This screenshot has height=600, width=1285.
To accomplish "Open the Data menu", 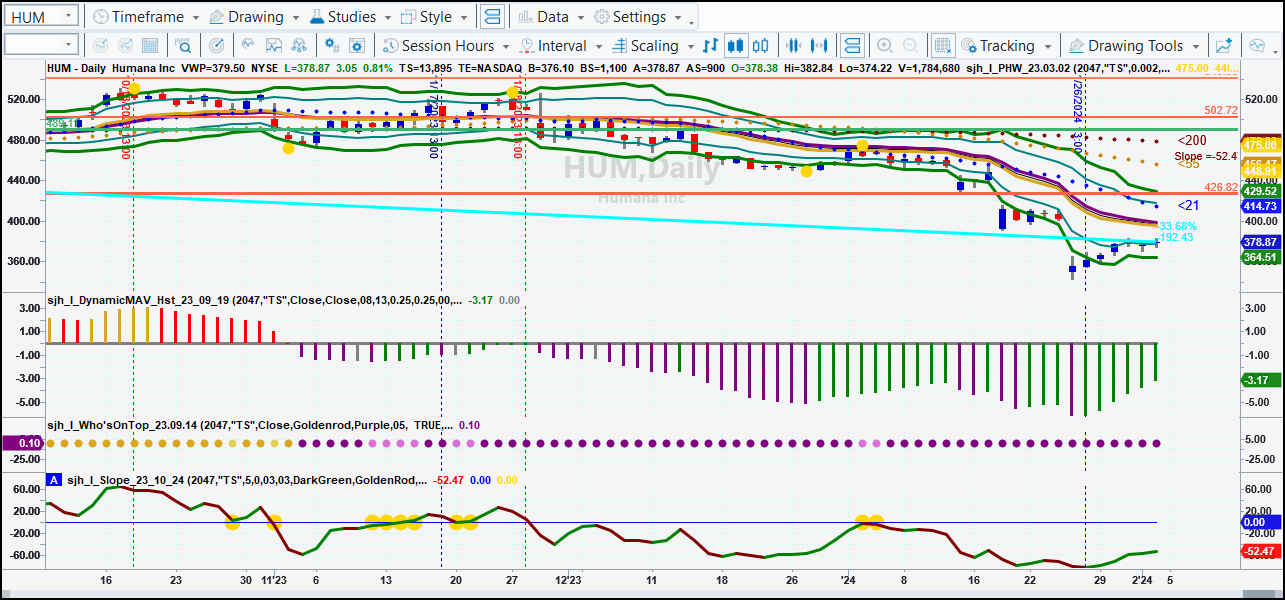I will 552,17.
